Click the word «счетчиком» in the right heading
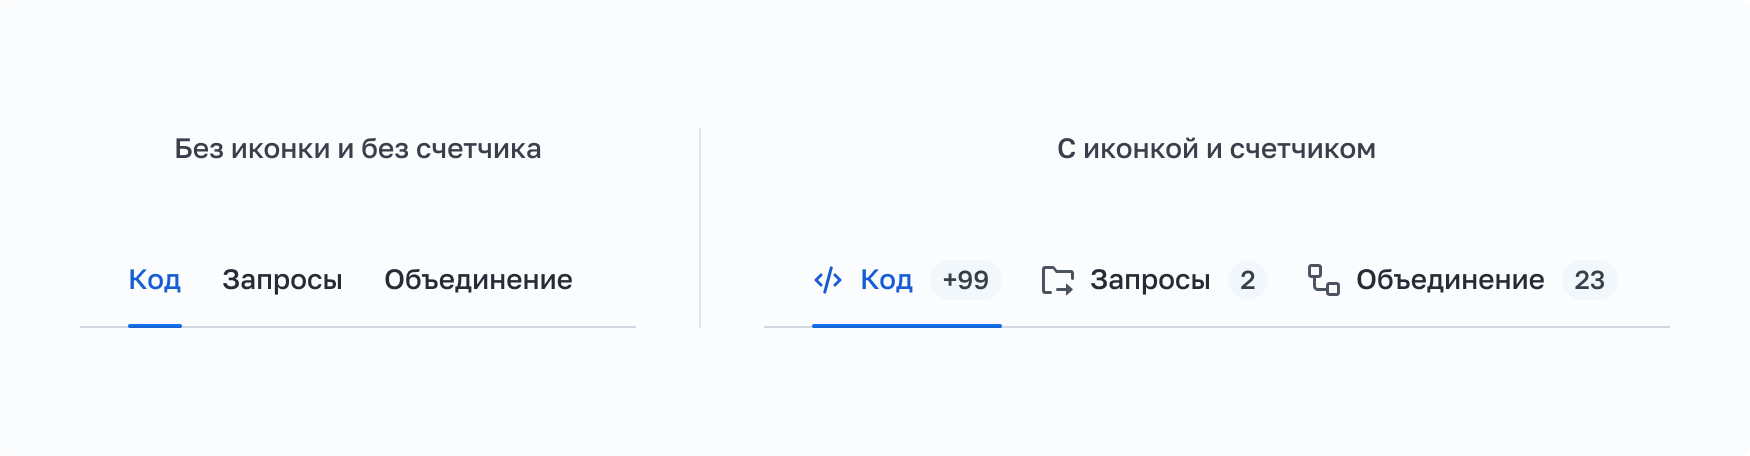Image resolution: width=1750 pixels, height=456 pixels. [x=1302, y=149]
